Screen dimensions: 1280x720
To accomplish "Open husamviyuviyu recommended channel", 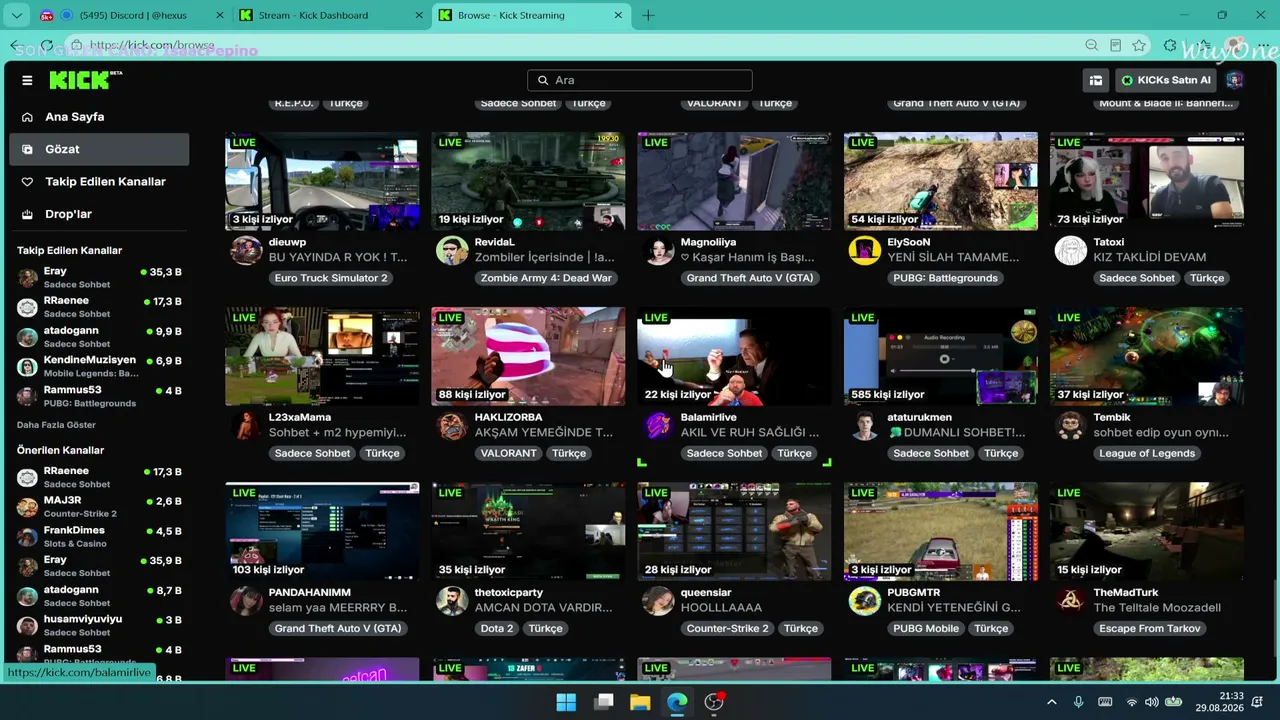I will coord(99,625).
